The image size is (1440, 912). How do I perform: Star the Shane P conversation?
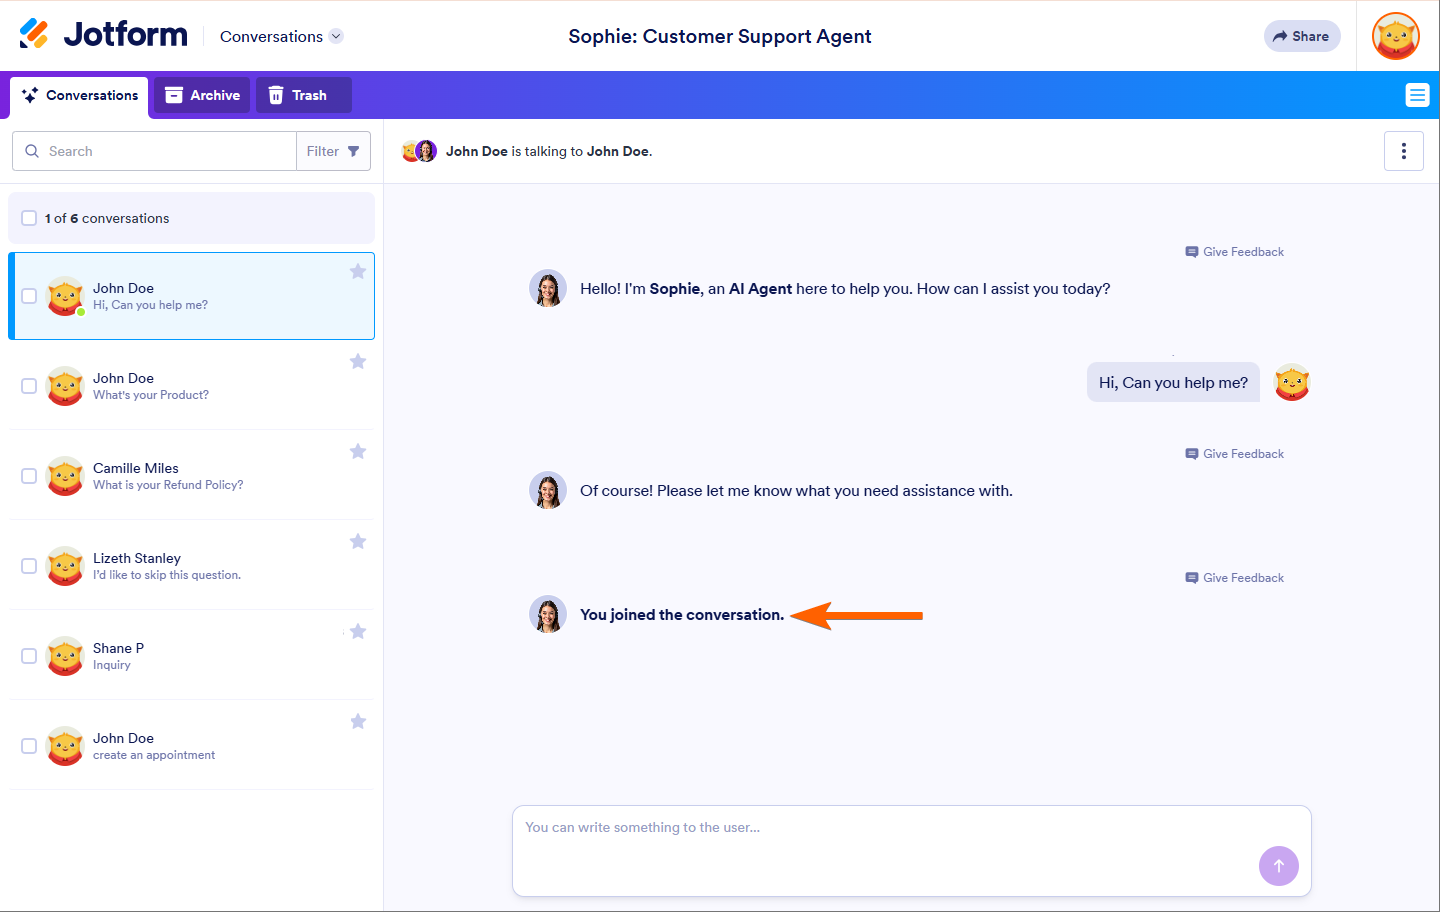(x=358, y=632)
